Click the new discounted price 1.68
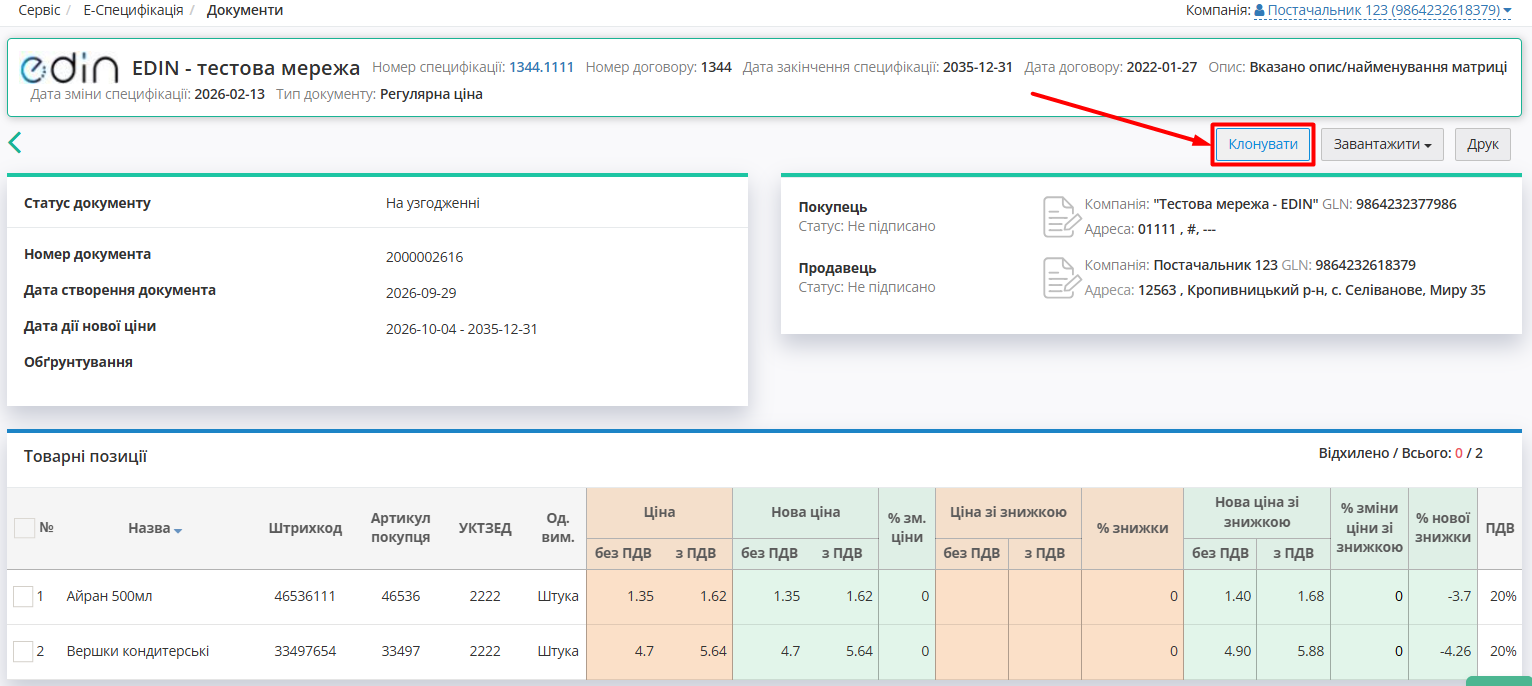 (x=1309, y=596)
